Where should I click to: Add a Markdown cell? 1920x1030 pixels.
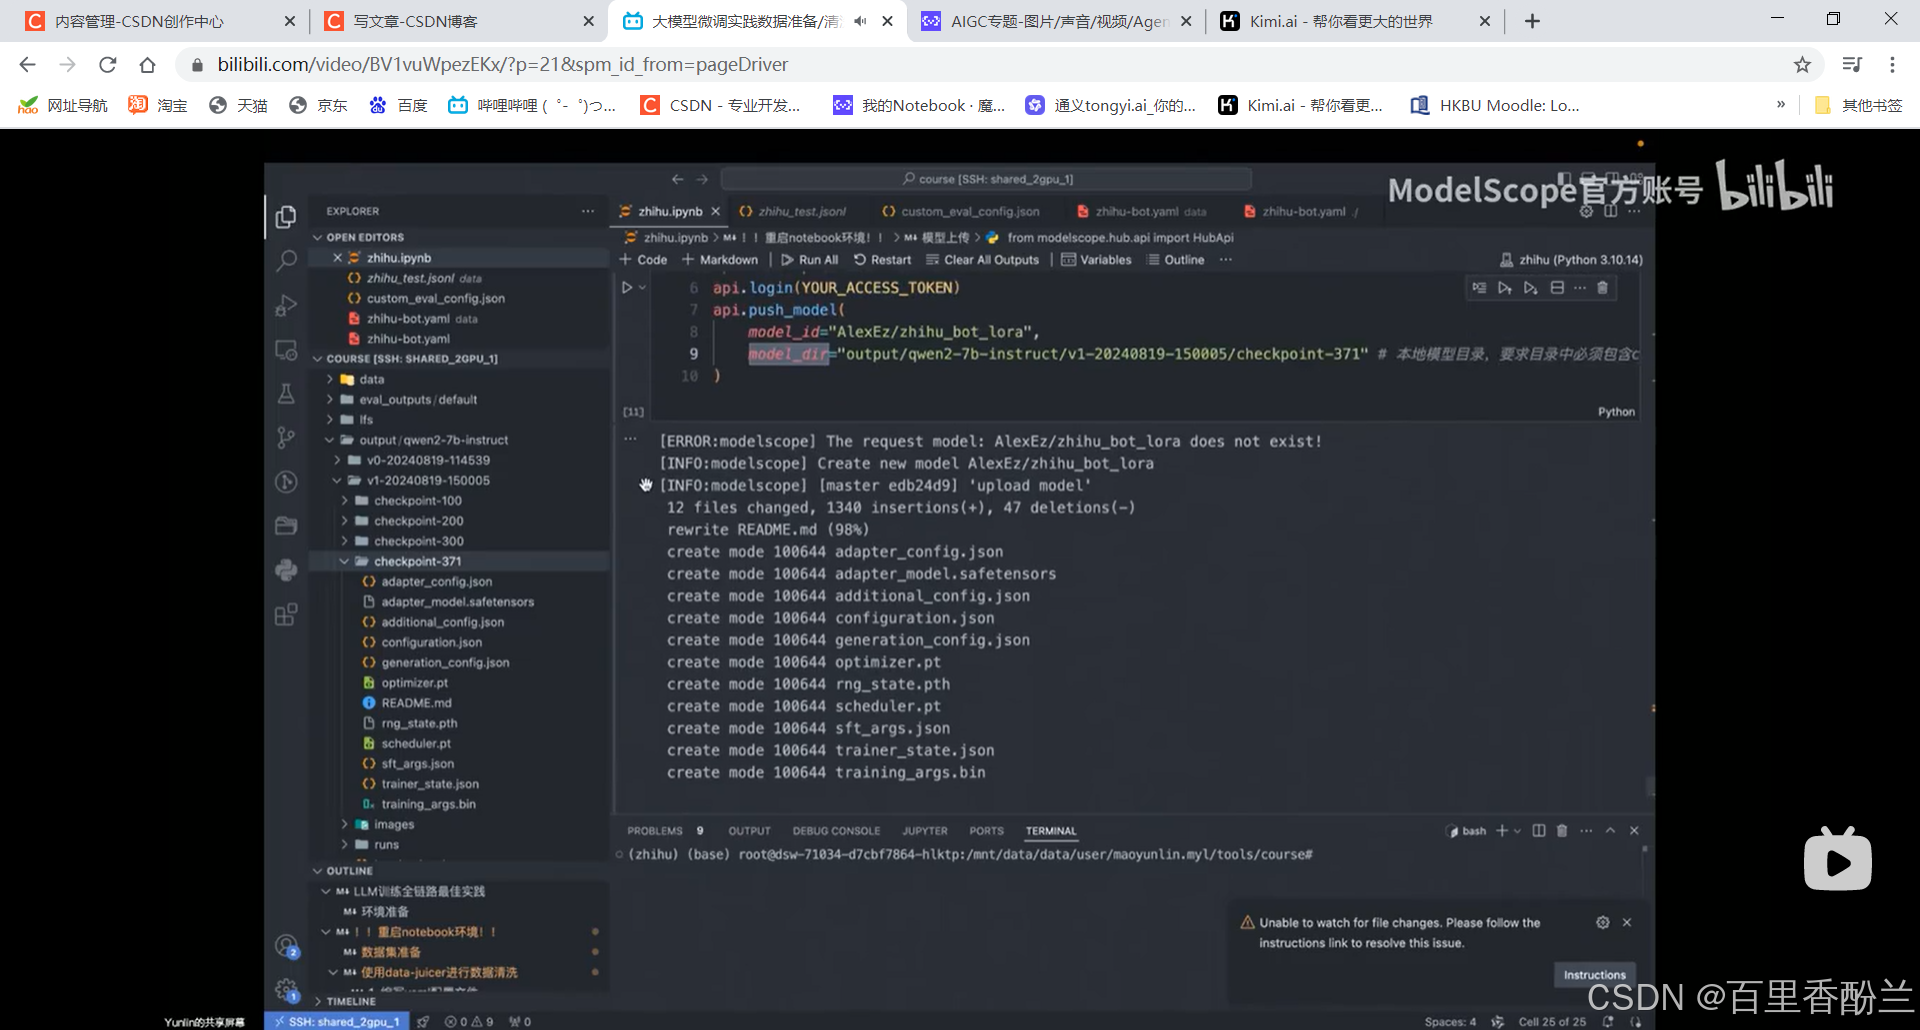coord(720,260)
